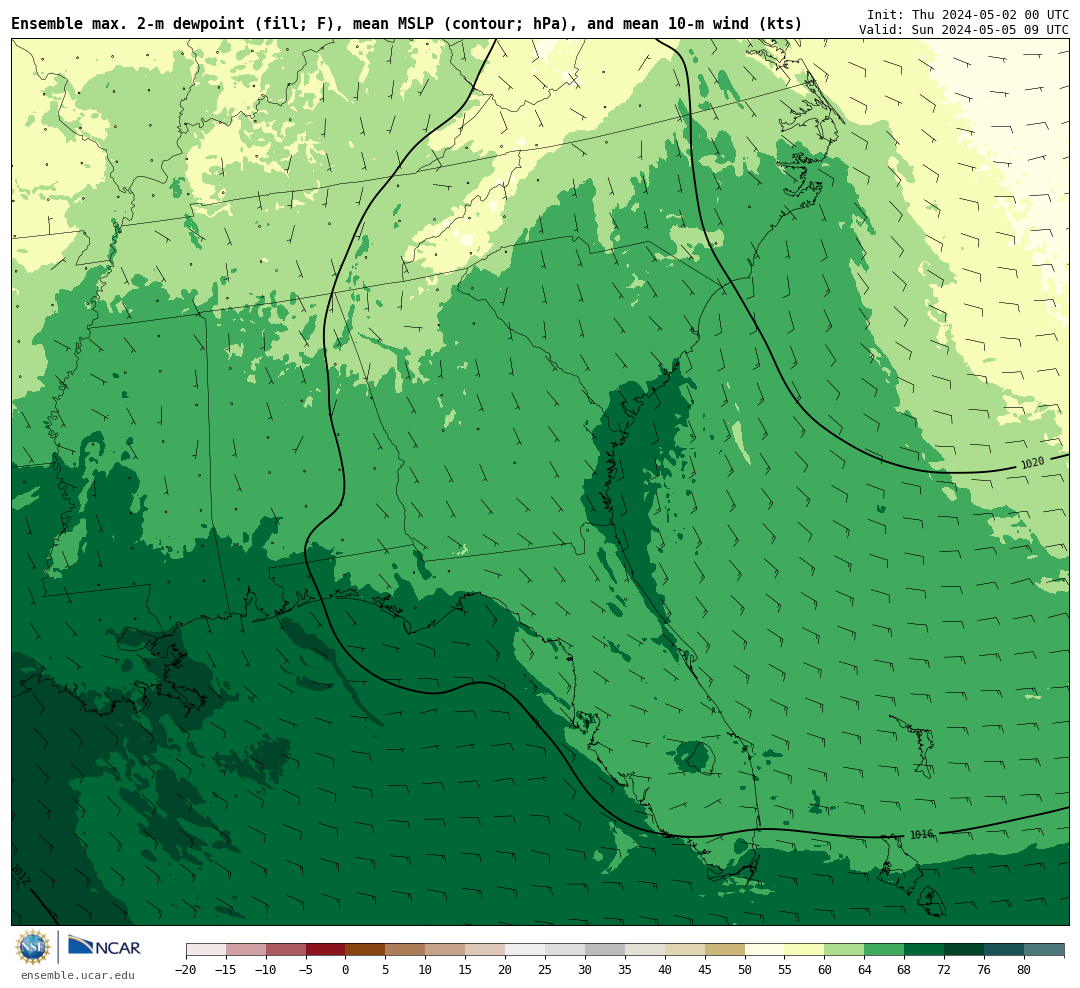Click the tan swatch between 45 and 50
Image resolution: width=1080 pixels, height=988 pixels.
tap(725, 950)
